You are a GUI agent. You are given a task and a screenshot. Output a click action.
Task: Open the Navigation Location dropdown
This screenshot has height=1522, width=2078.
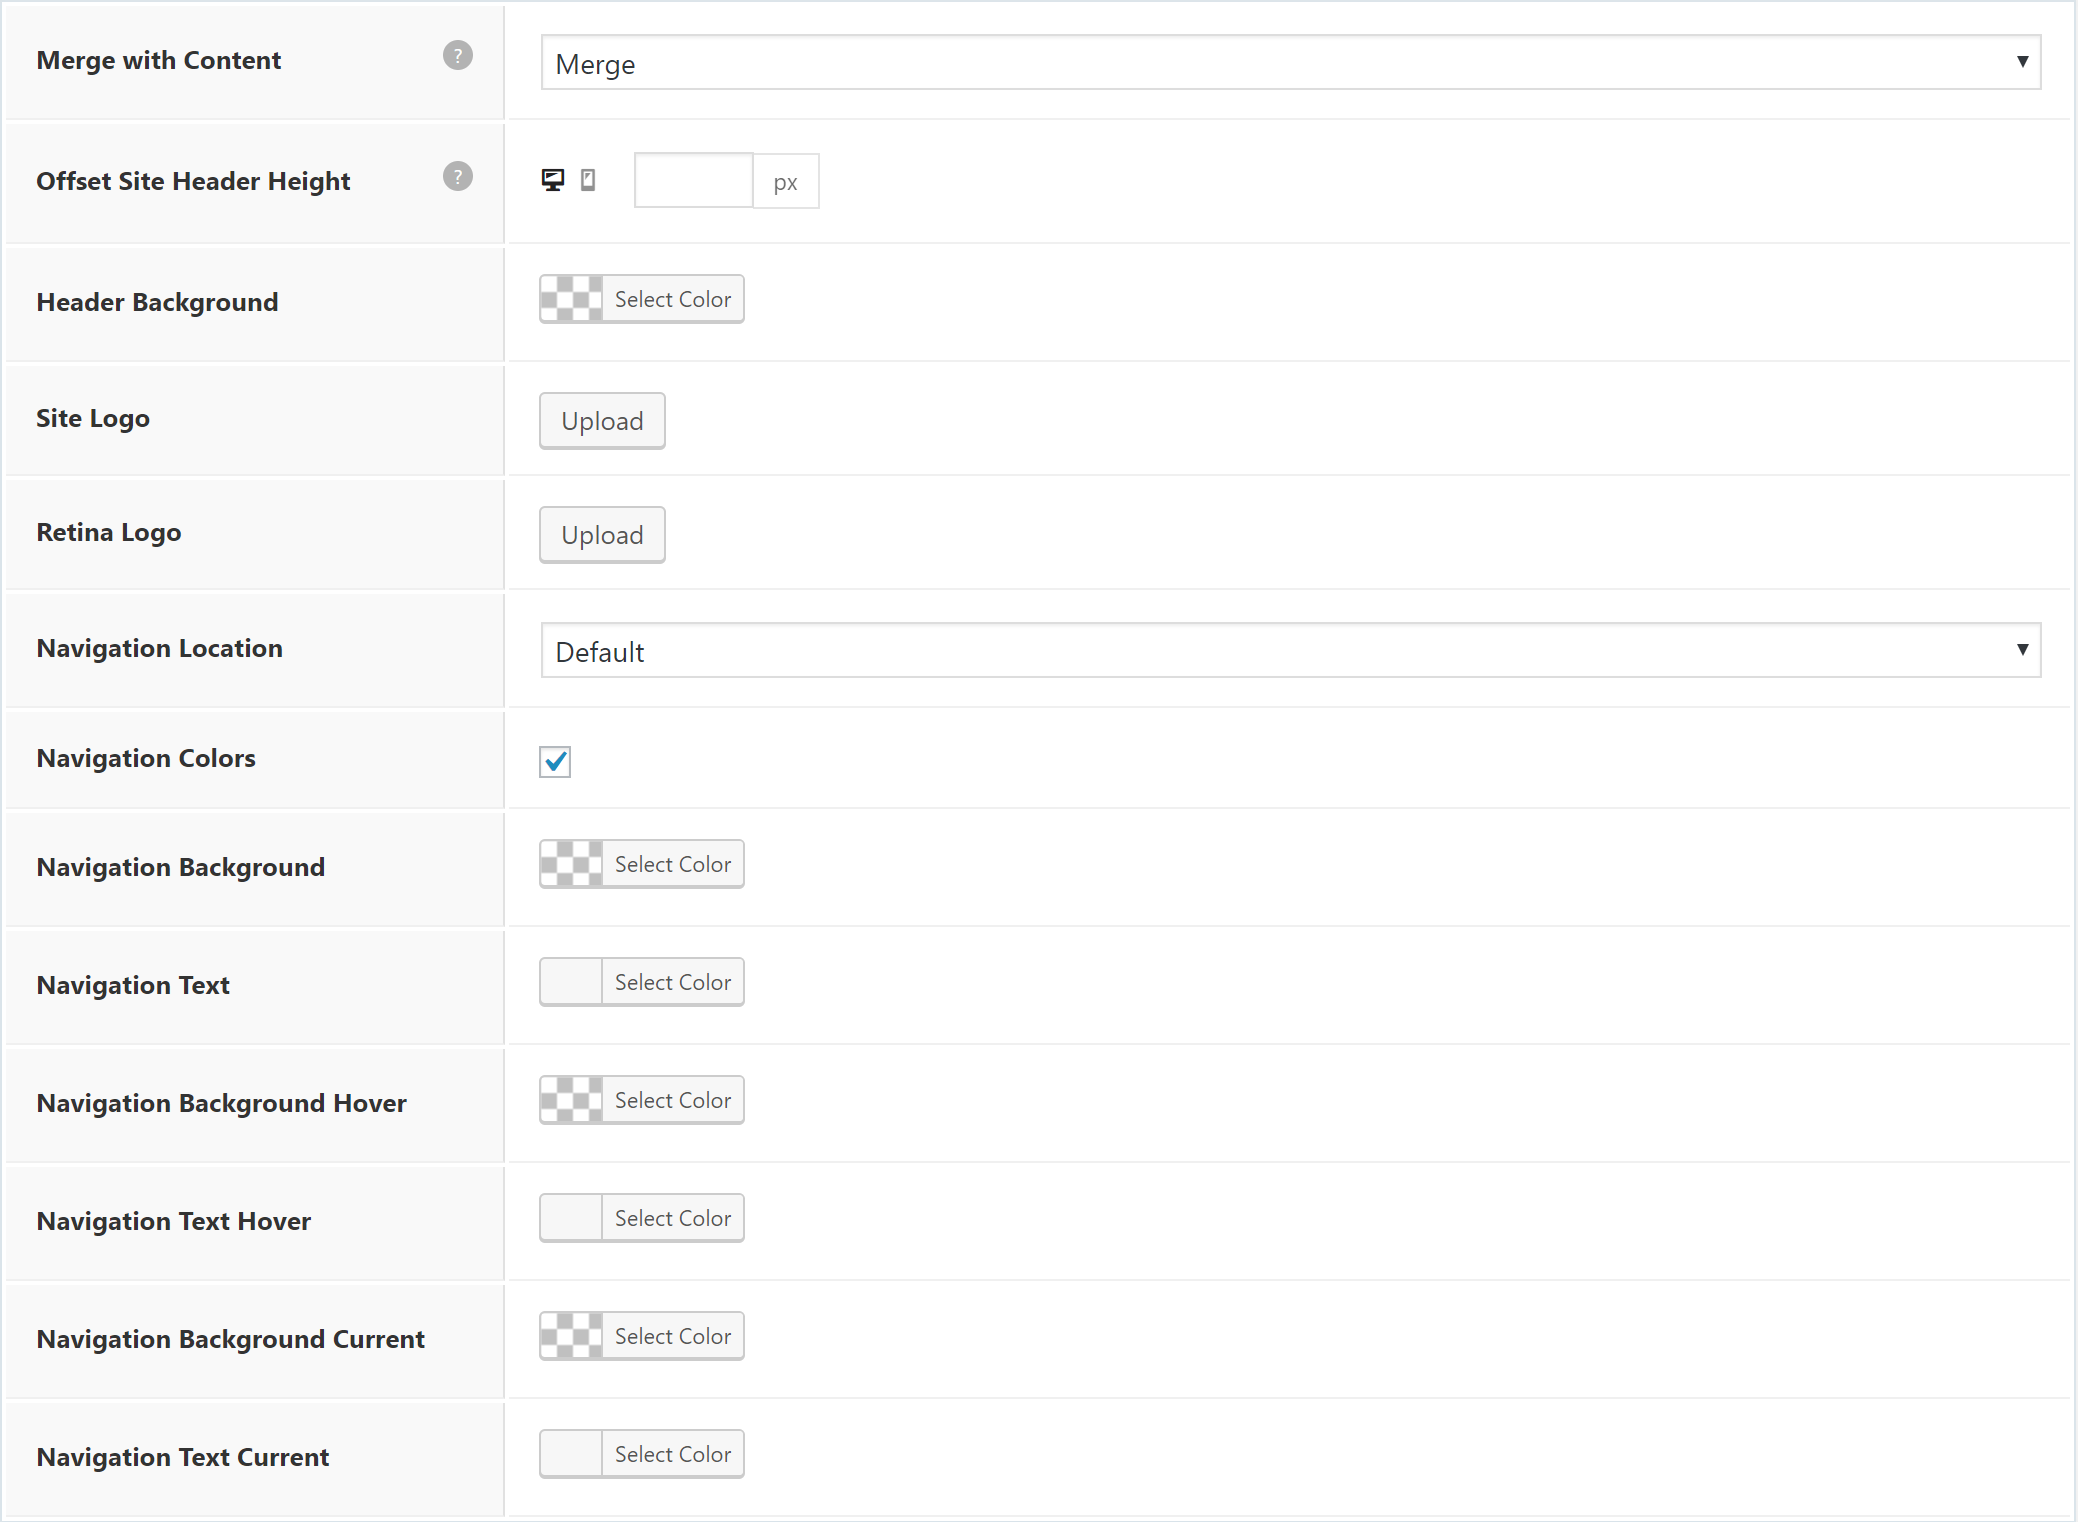pyautogui.click(x=1291, y=651)
